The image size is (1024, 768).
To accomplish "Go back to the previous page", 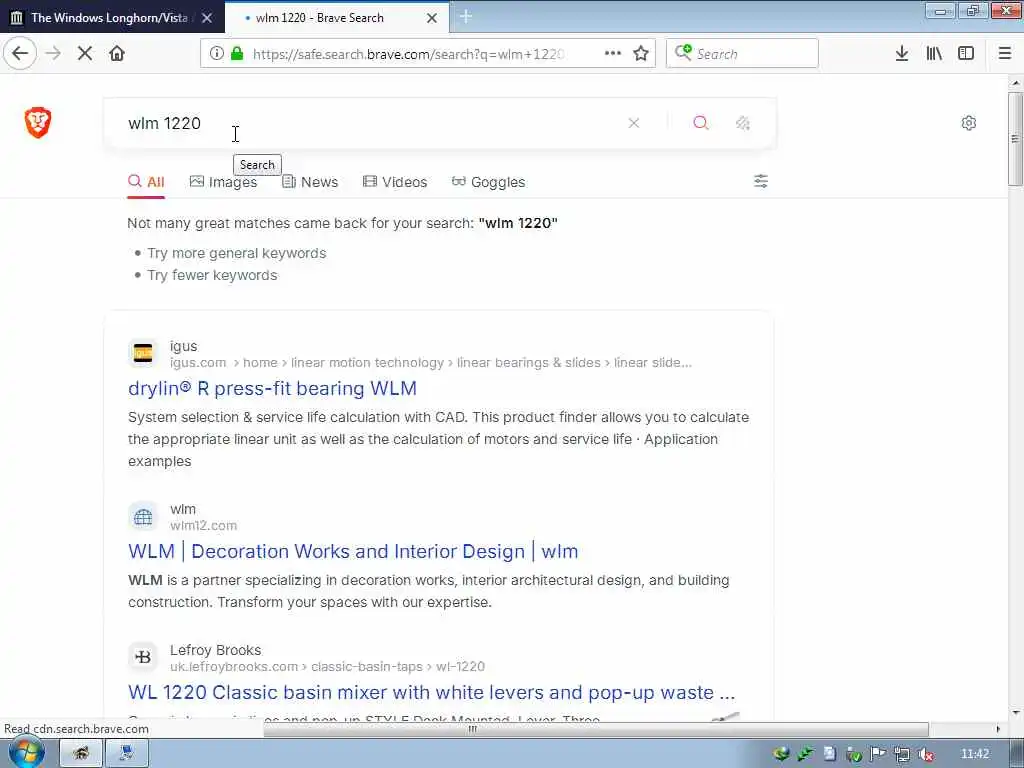I will 20,54.
